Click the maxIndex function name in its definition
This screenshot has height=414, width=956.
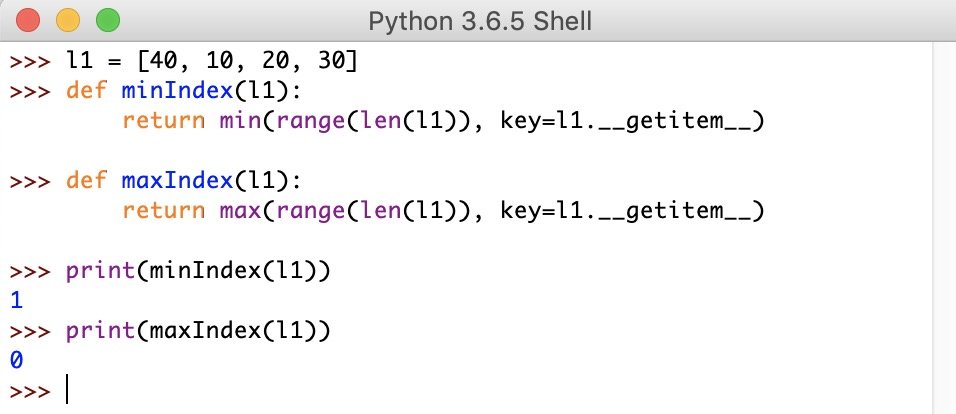tap(177, 180)
